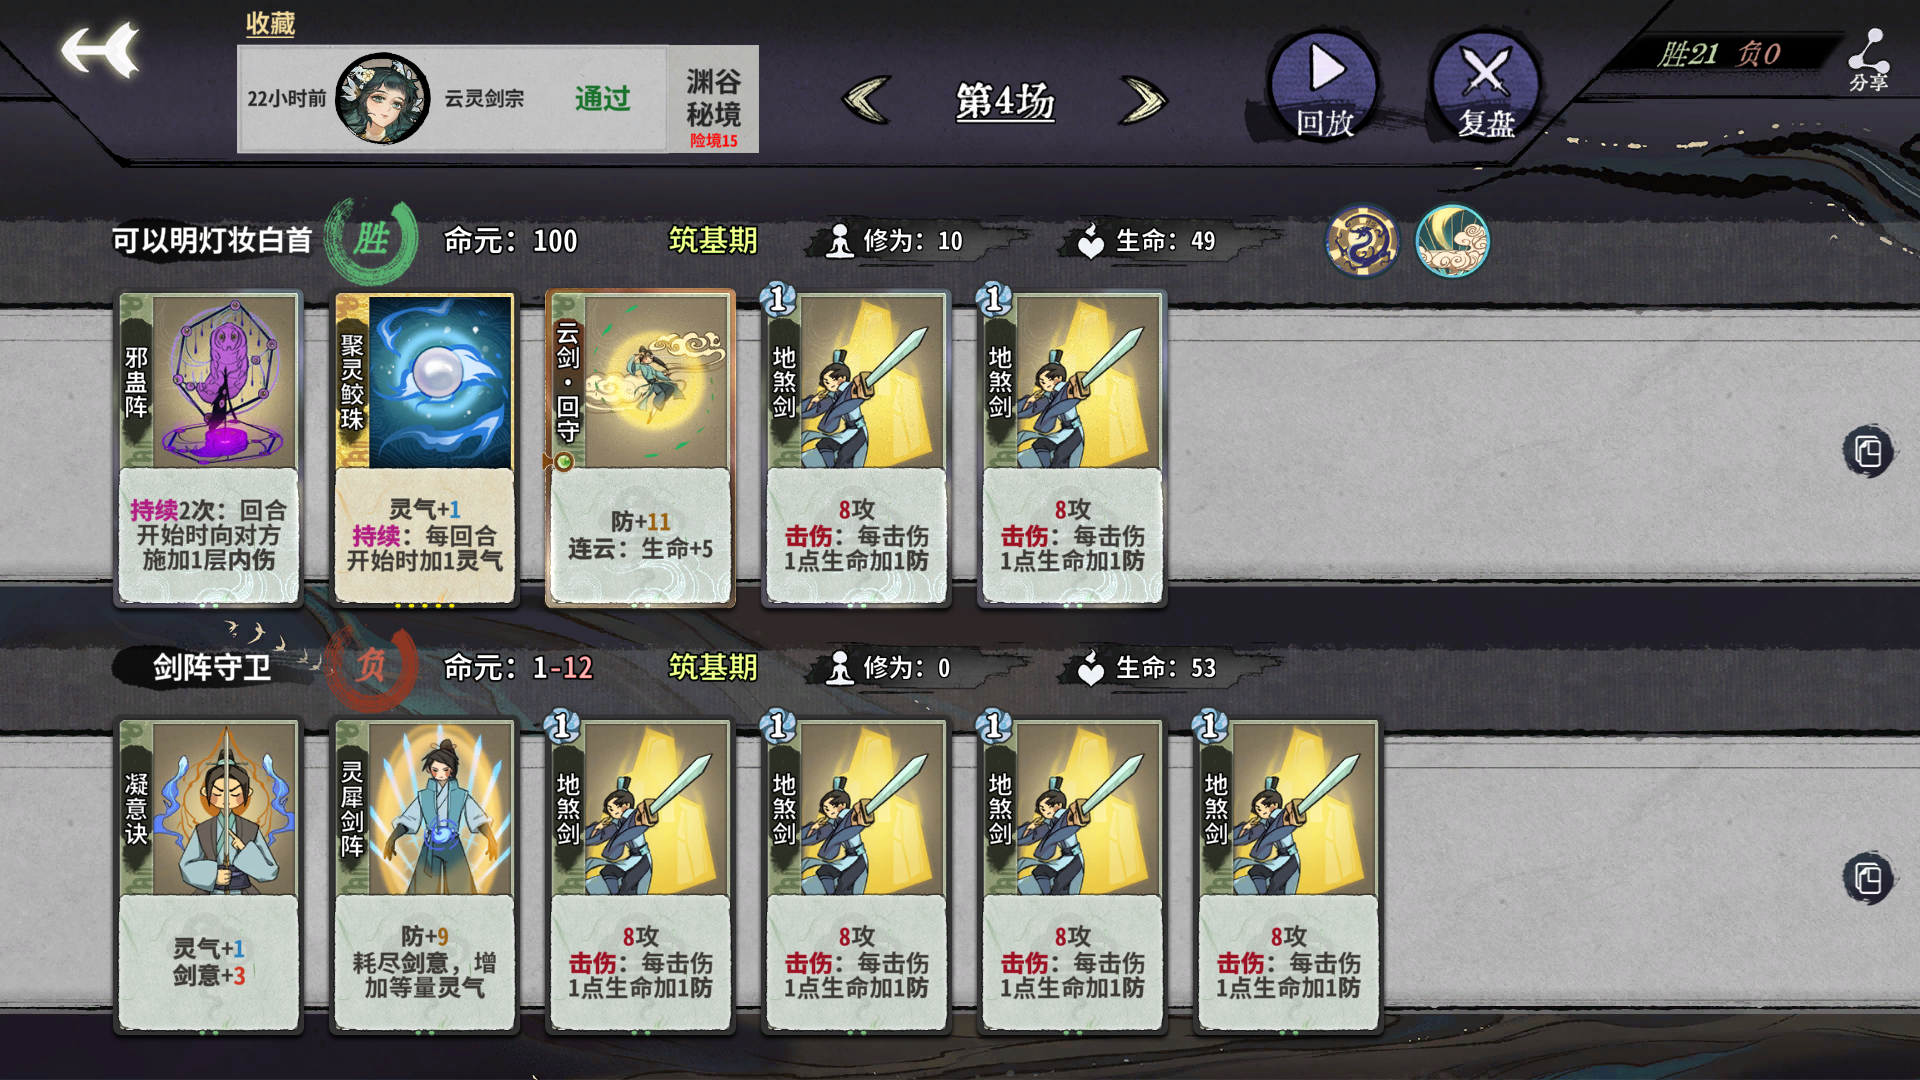Copy the 剑阵守卫 deck icon
1920x1080 pixels.
(1868, 879)
